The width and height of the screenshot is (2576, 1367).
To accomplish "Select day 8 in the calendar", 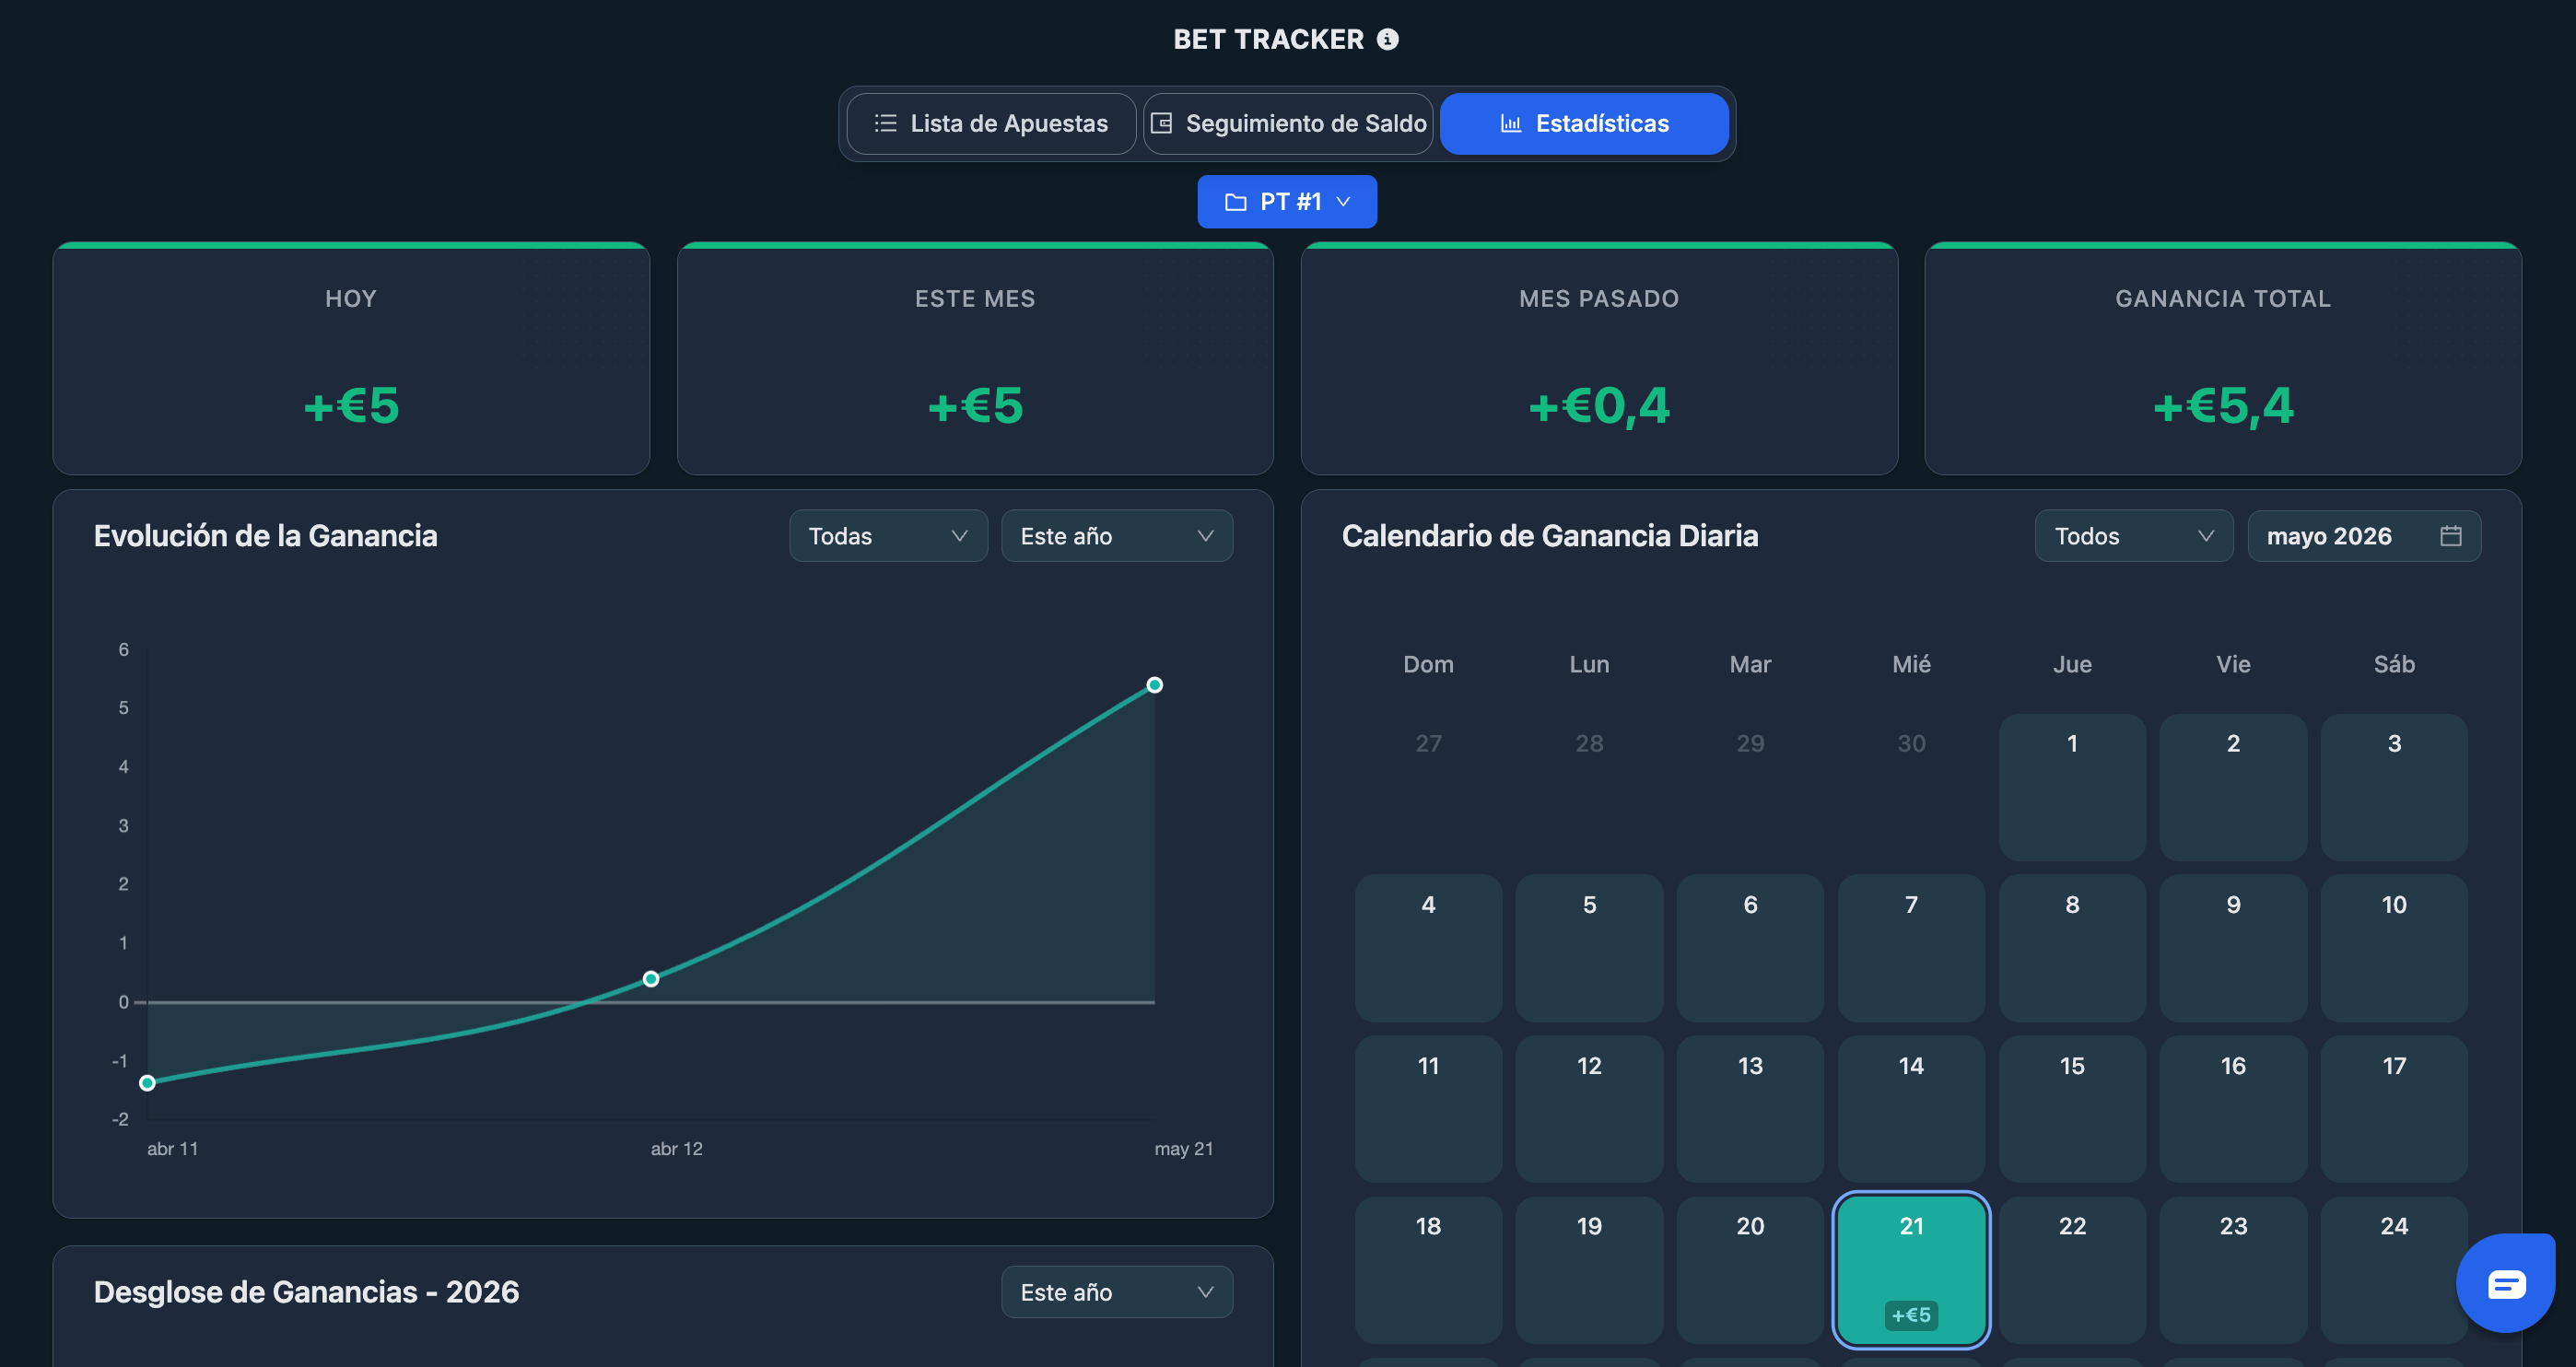I will coord(2072,948).
